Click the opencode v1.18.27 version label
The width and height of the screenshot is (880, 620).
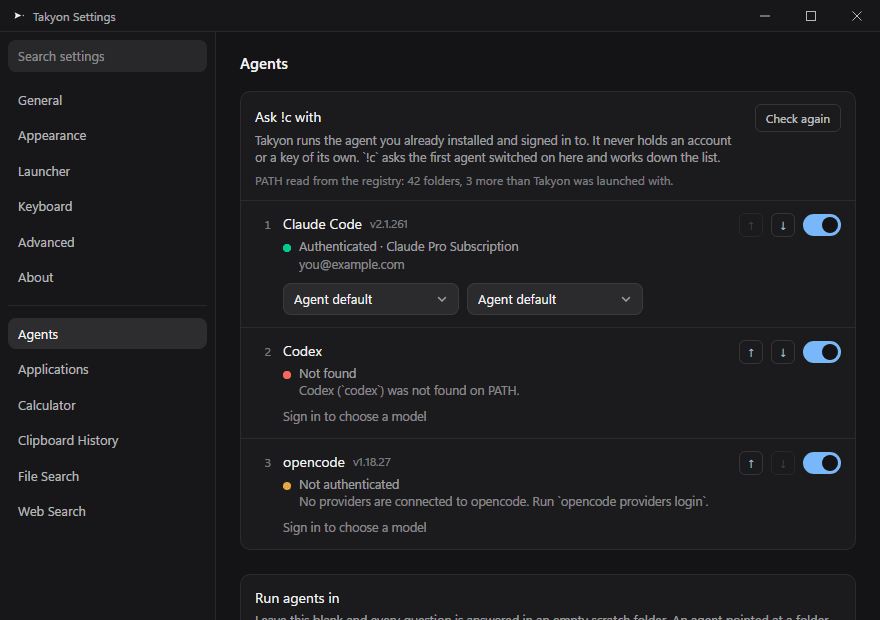click(x=372, y=462)
